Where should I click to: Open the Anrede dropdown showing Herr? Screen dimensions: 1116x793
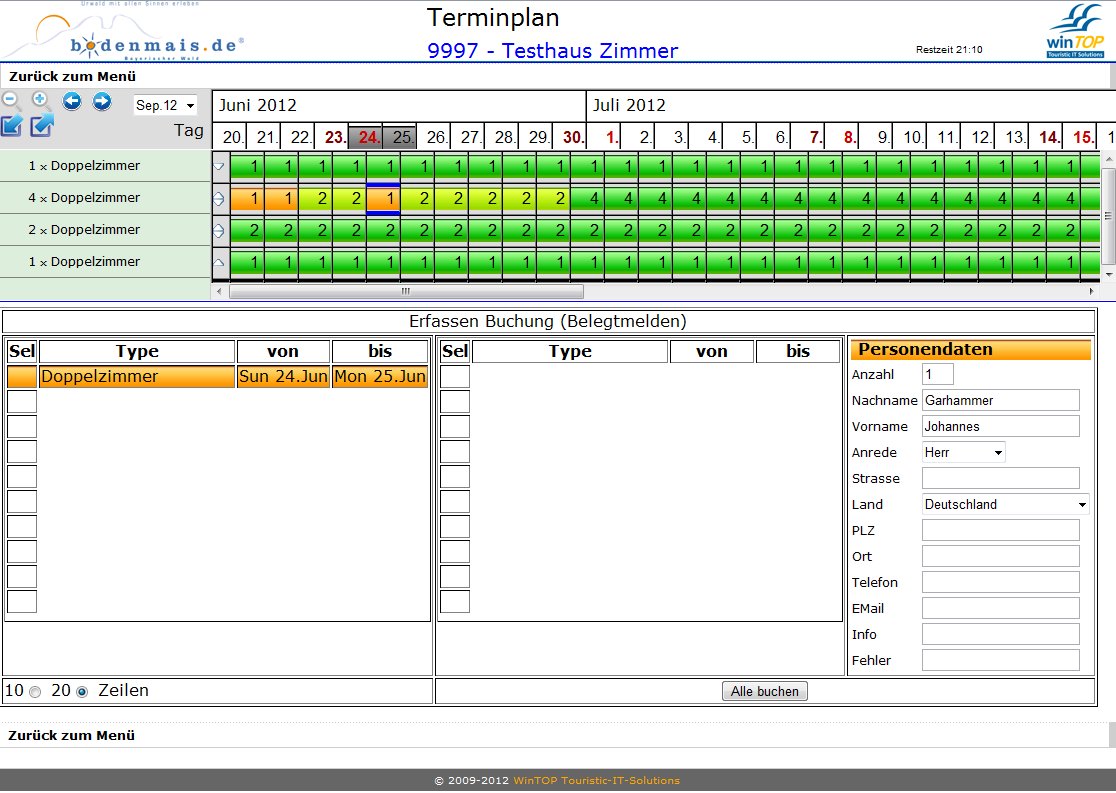[x=963, y=453]
